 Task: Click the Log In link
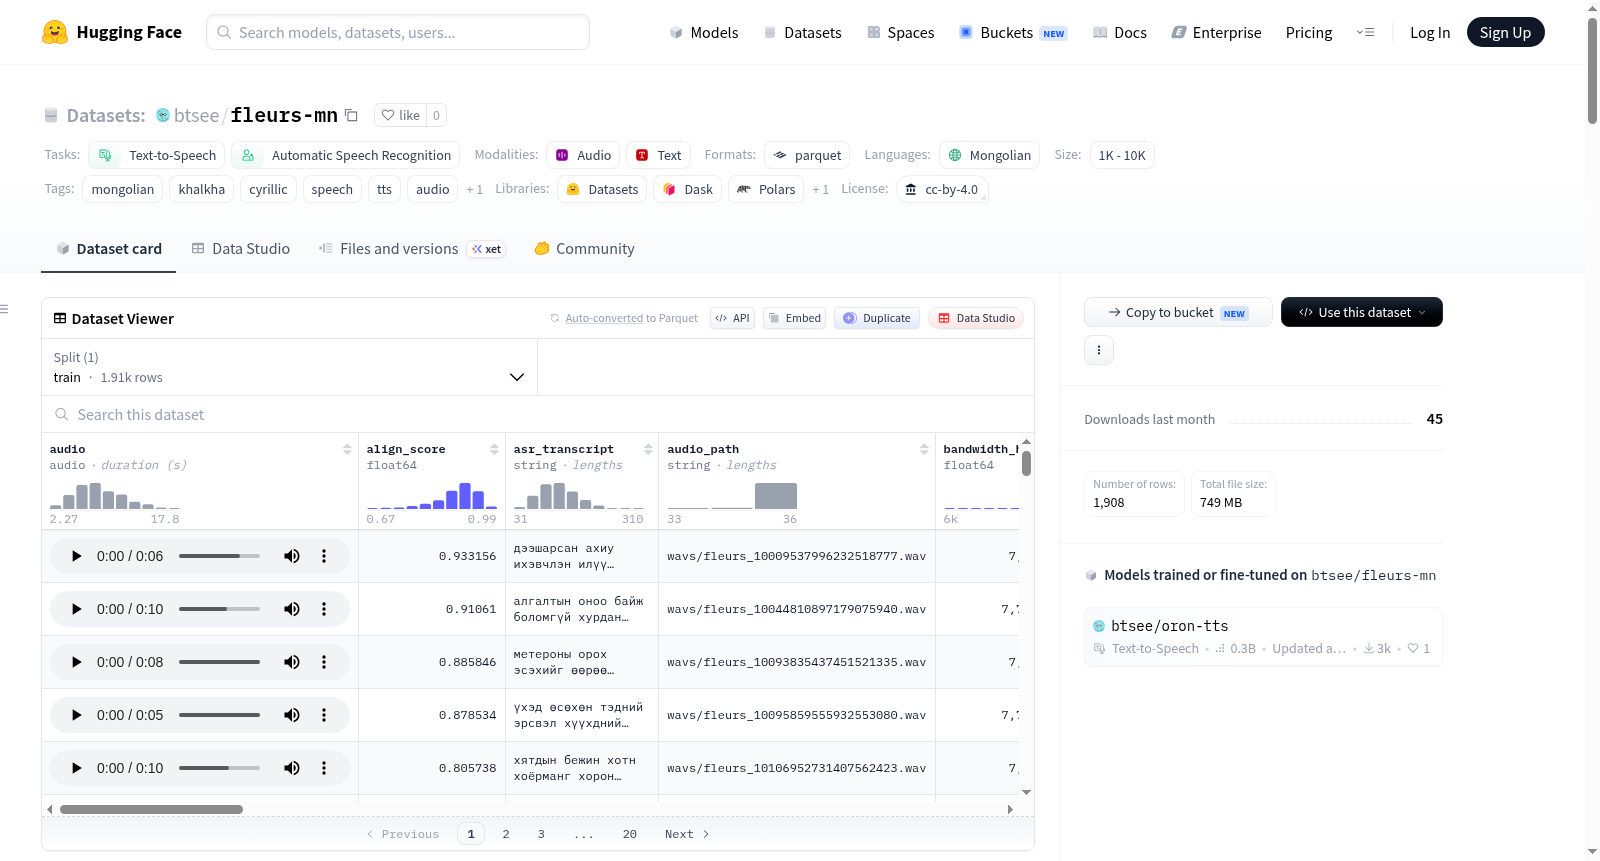(1430, 32)
